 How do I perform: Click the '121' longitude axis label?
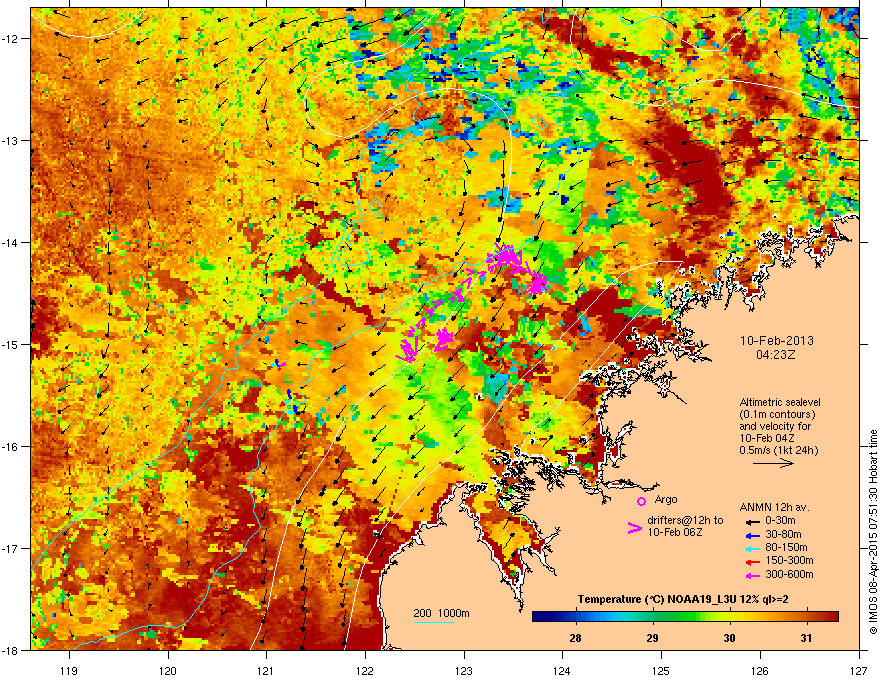[266, 671]
